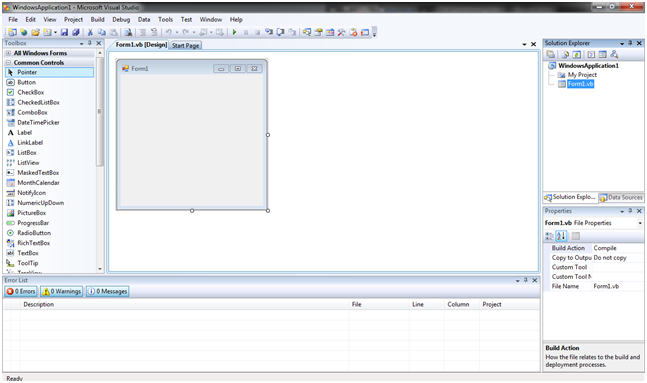Toggle auto-hide pin on Error List
This screenshot has width=647, height=383.
click(x=526, y=280)
